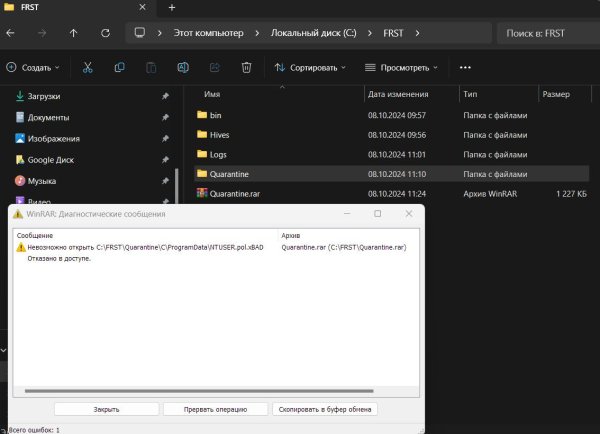Open new tab with plus button
The height and width of the screenshot is (434, 600).
171,7
